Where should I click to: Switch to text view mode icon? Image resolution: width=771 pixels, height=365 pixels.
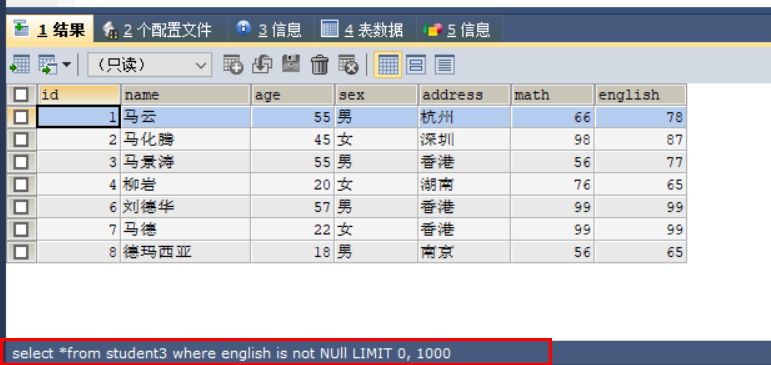[445, 64]
